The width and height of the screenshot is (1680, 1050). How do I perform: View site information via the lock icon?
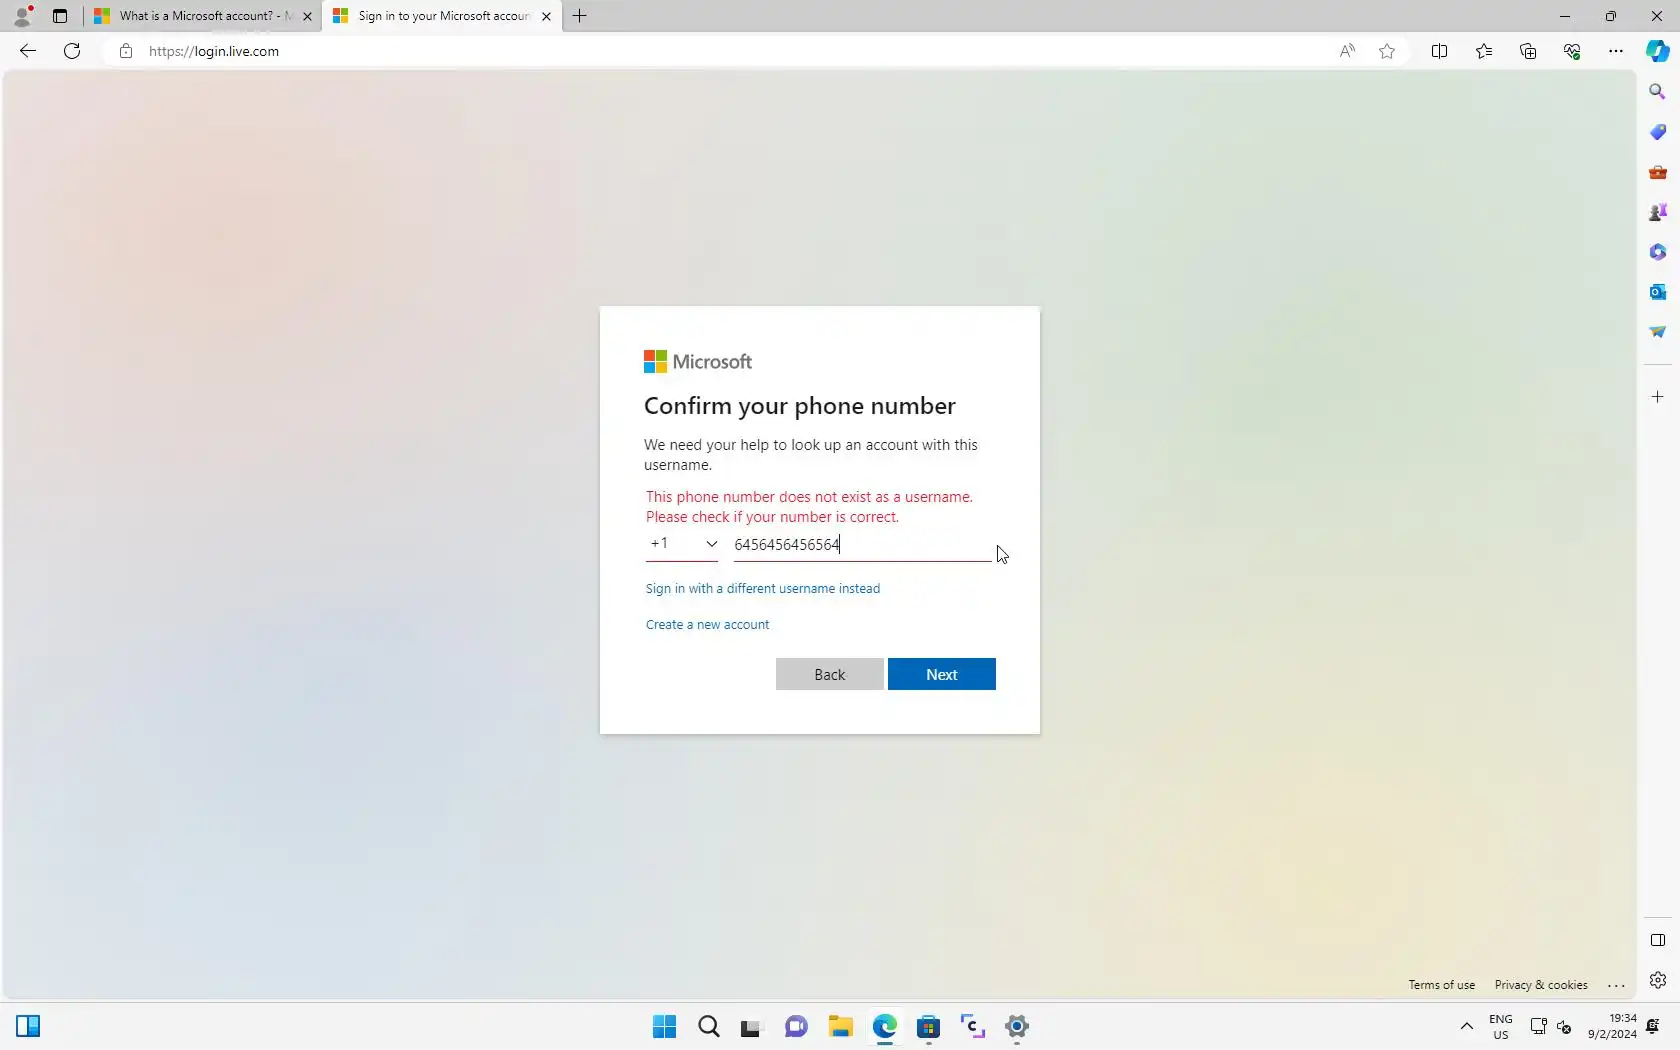pyautogui.click(x=125, y=51)
